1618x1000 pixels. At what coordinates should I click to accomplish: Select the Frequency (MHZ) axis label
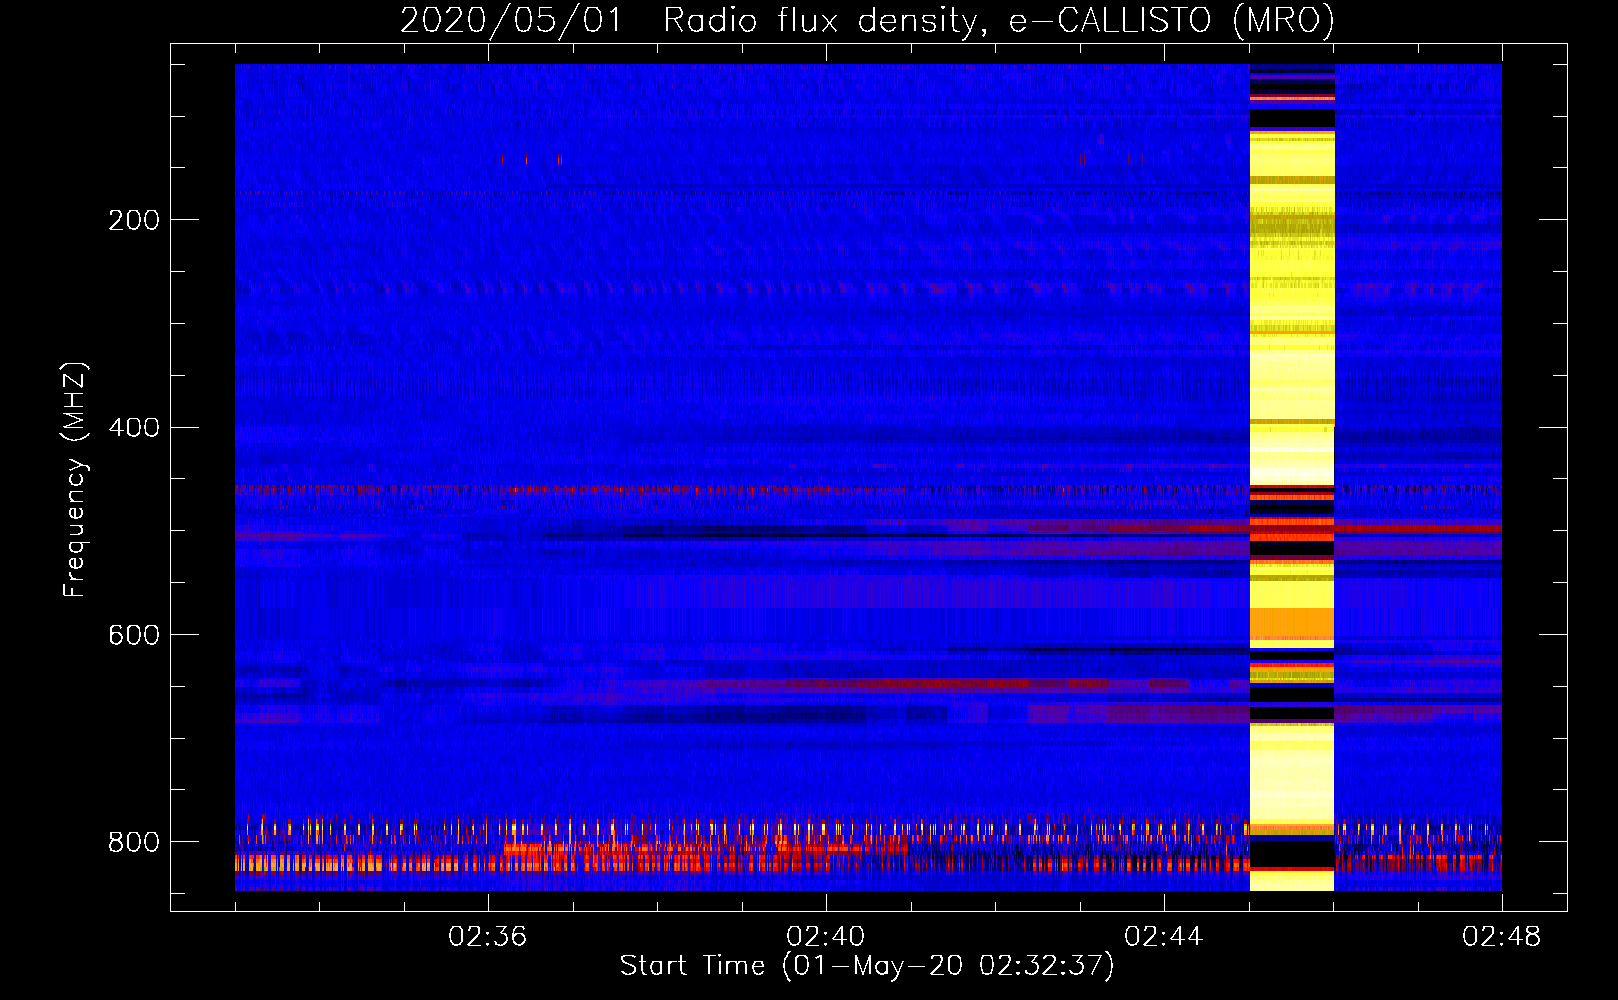pos(74,479)
